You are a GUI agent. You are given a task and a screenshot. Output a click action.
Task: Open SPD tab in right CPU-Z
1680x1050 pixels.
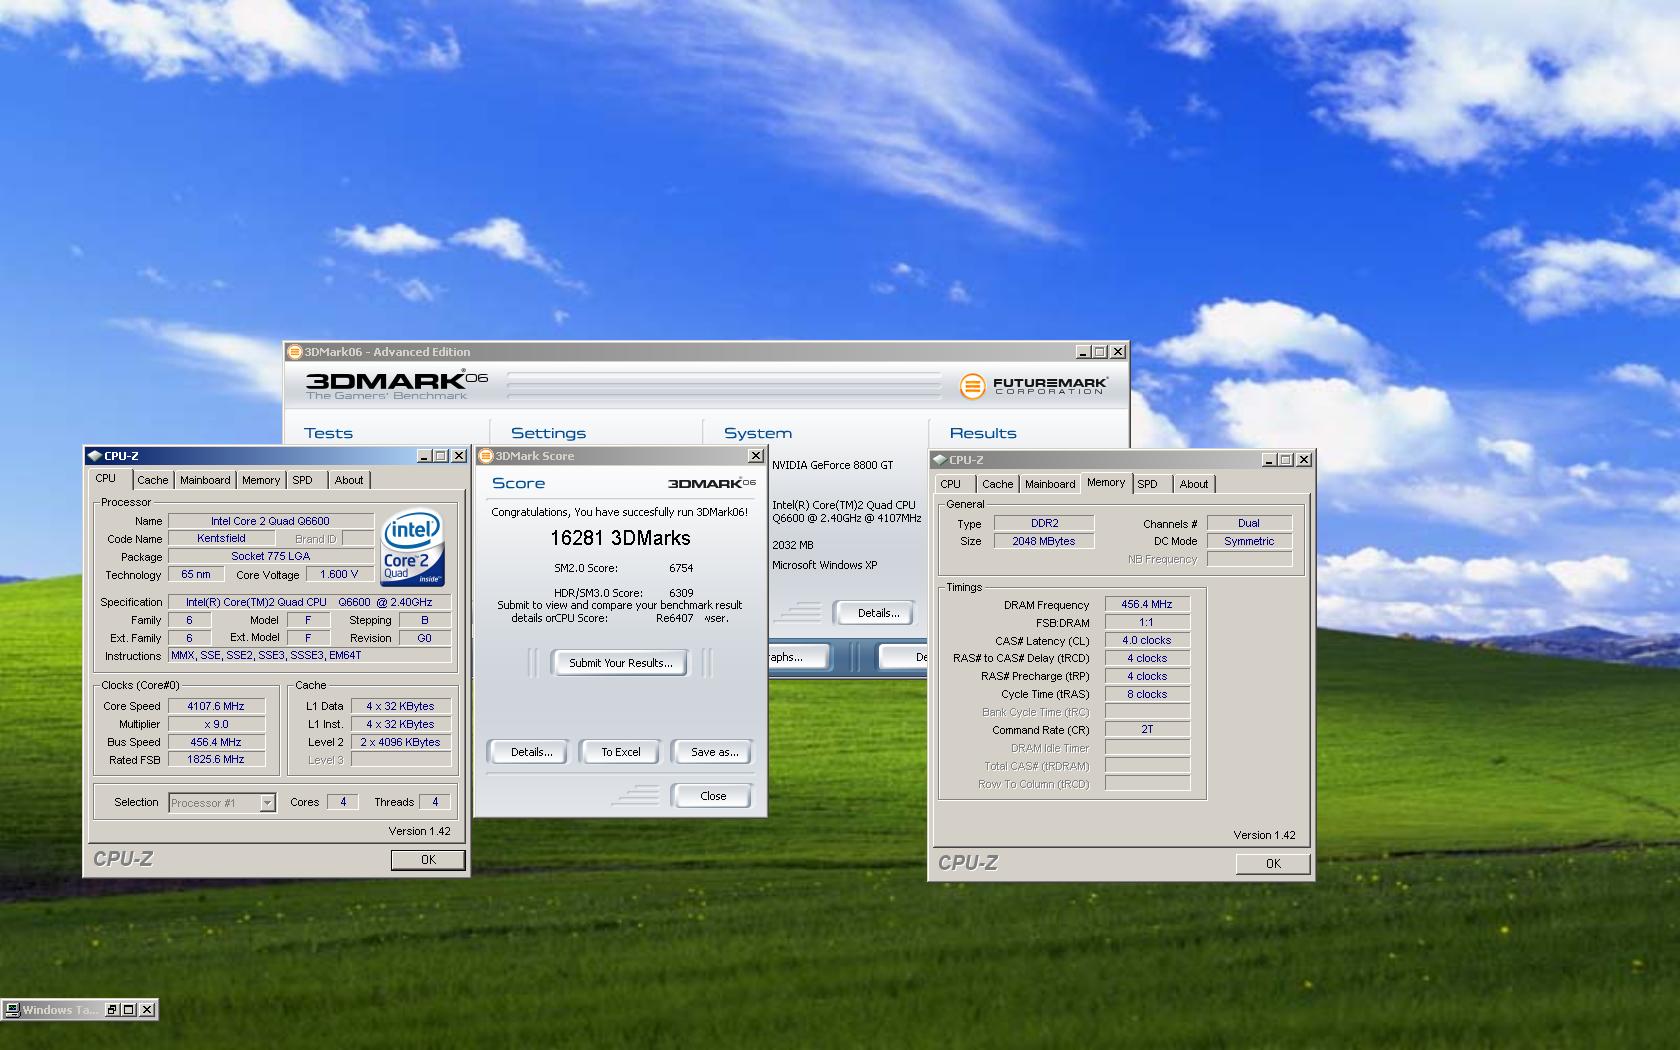pos(1148,484)
